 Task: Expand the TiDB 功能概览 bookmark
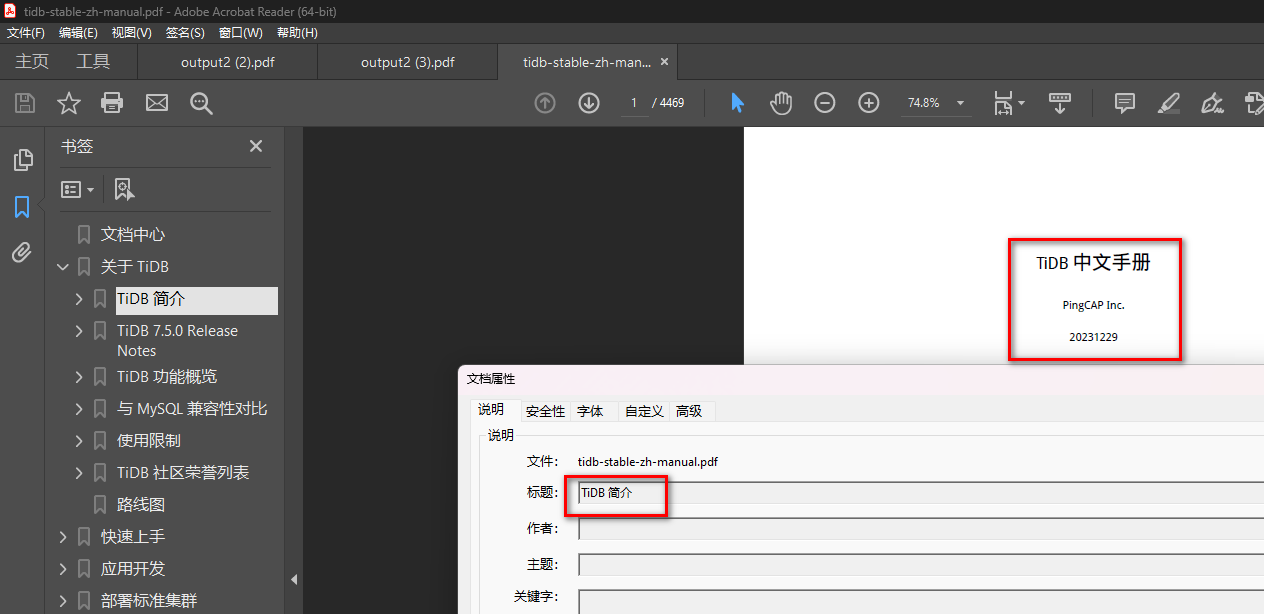[x=79, y=377]
